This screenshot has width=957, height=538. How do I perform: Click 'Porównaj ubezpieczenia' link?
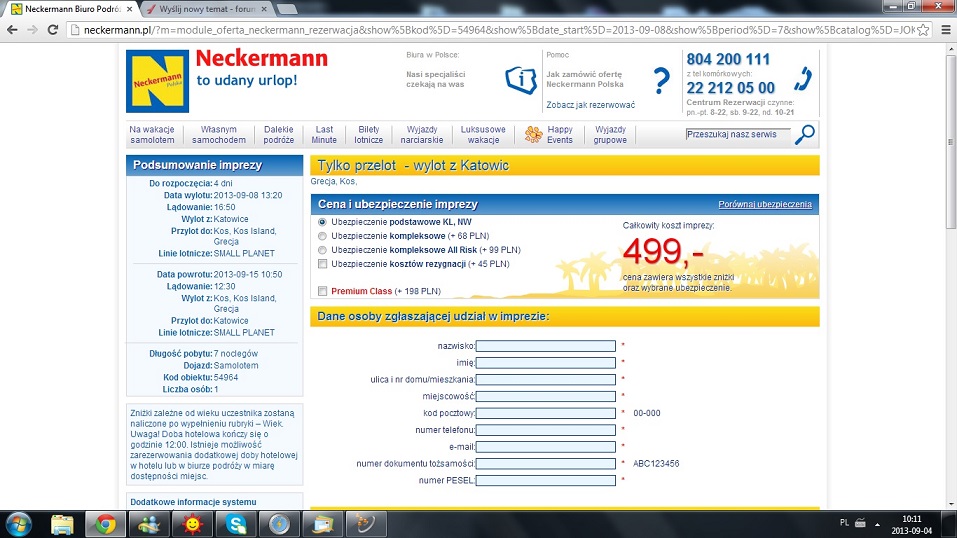click(765, 205)
